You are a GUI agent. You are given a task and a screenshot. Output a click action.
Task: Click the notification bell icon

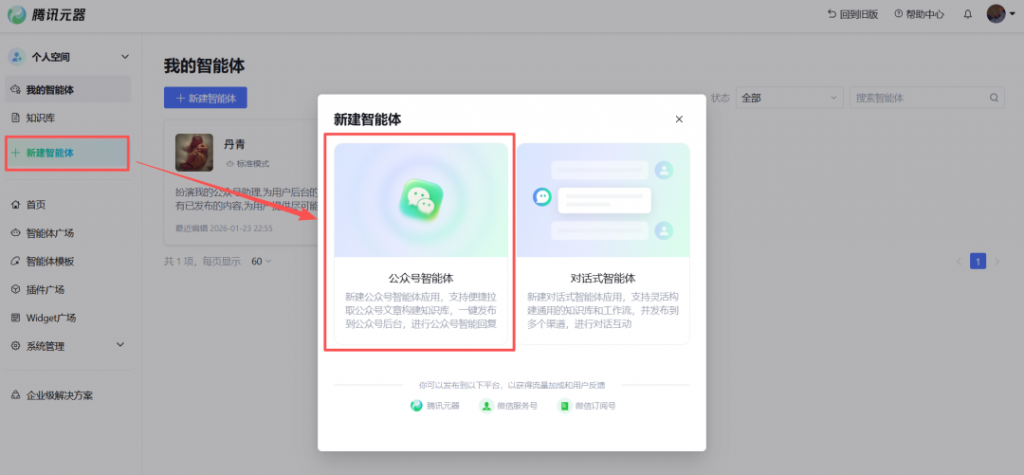click(967, 14)
